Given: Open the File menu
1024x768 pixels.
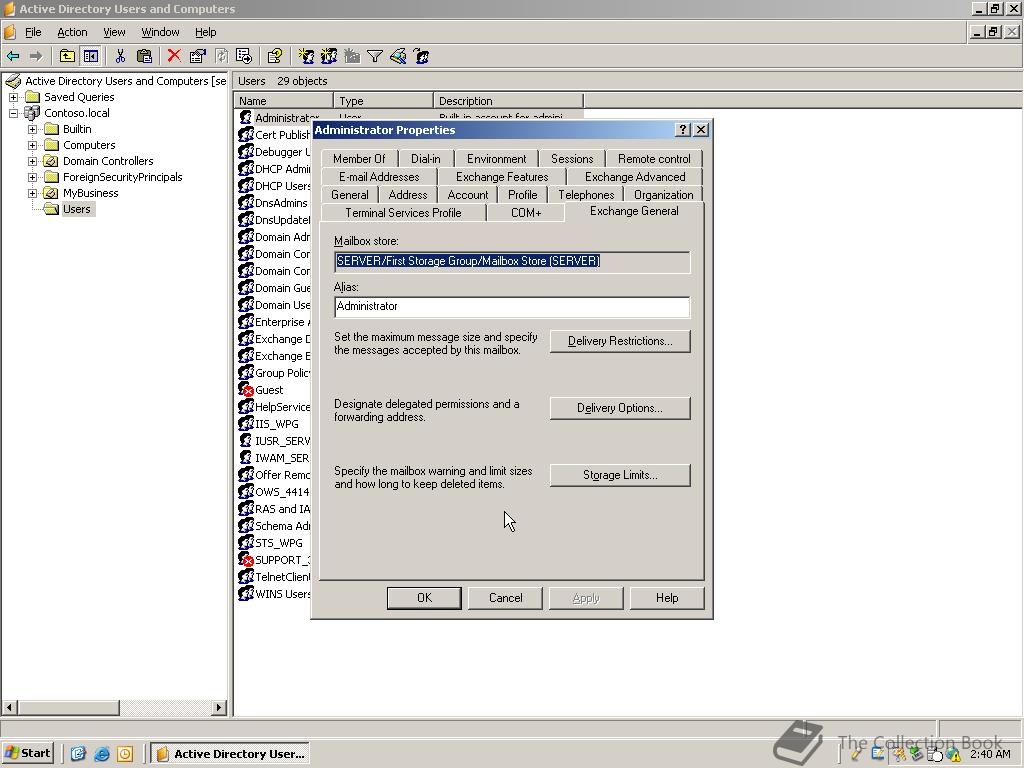Looking at the screenshot, I should tap(33, 32).
